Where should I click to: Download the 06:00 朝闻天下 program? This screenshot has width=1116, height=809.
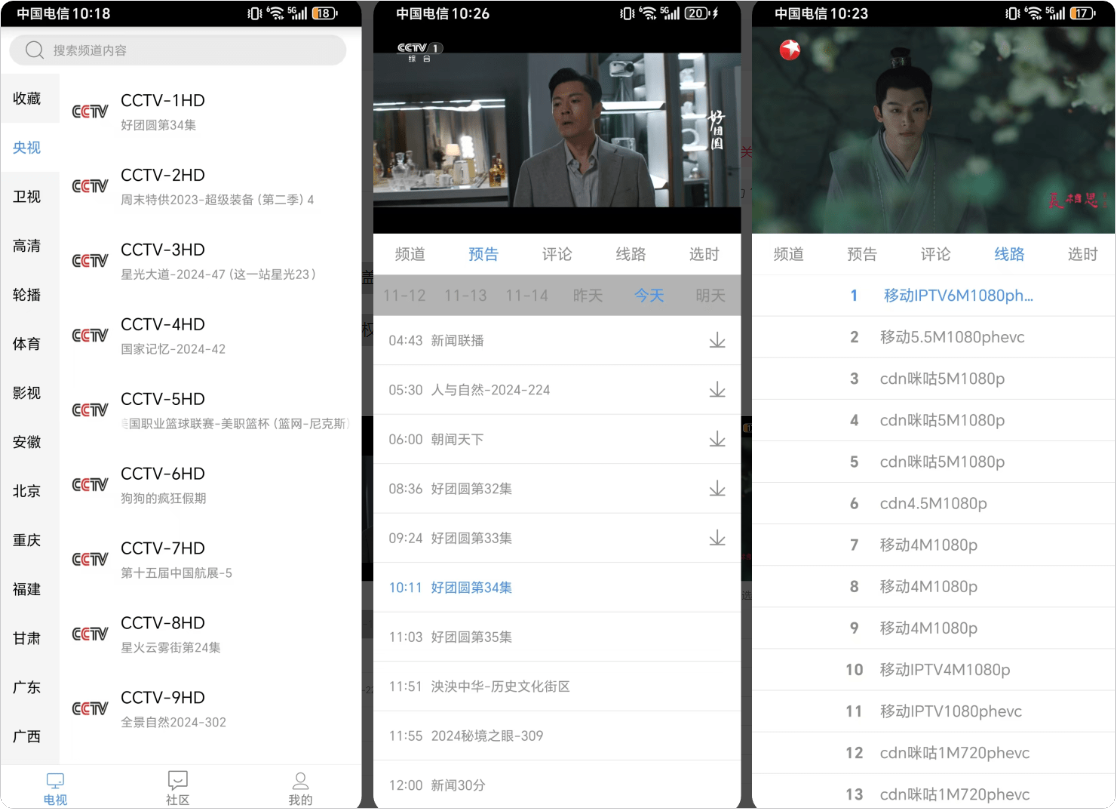tap(717, 440)
